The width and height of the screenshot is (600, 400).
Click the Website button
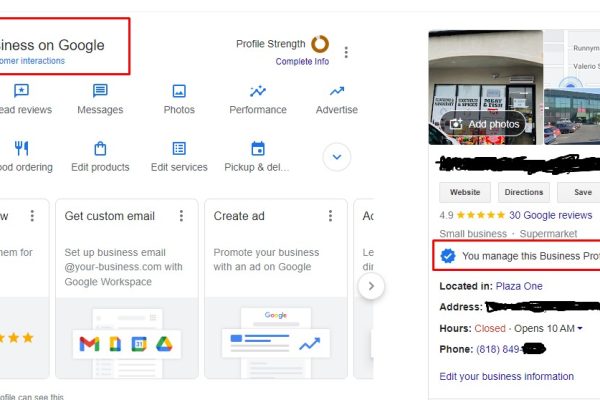coord(465,192)
